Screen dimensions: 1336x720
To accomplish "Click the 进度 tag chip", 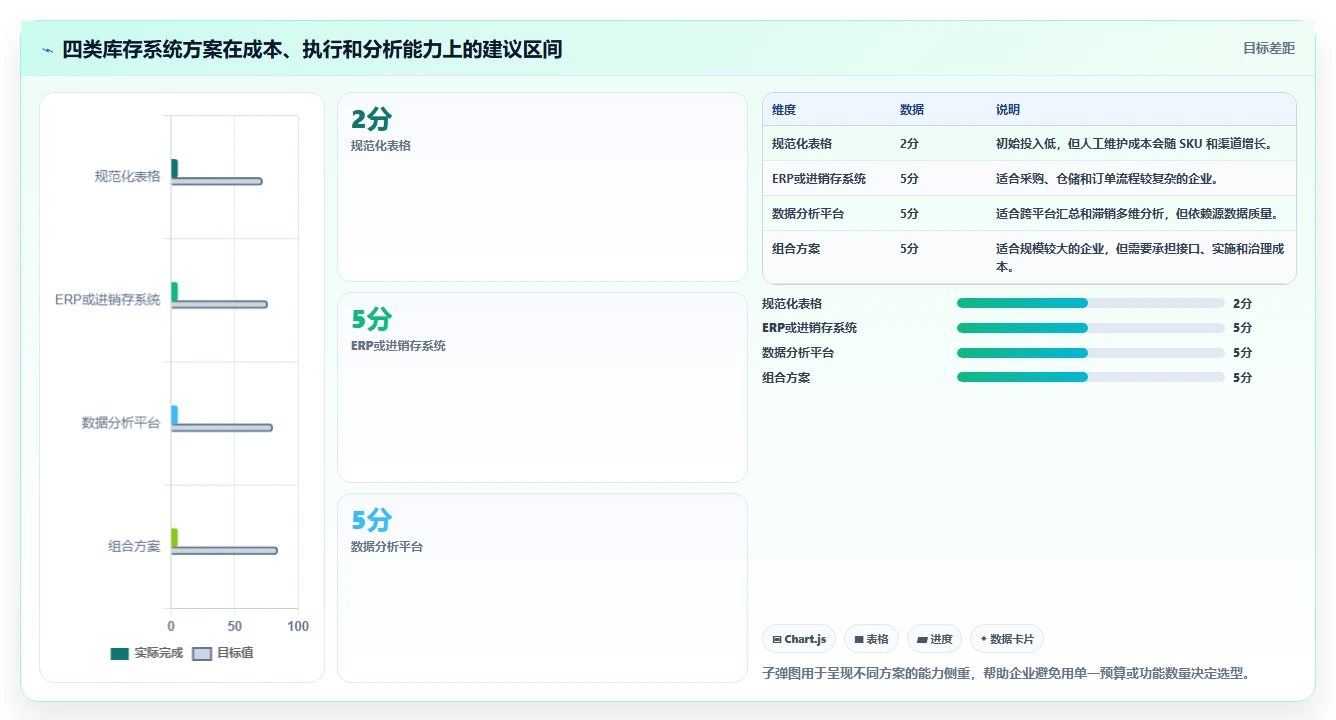I will [934, 639].
